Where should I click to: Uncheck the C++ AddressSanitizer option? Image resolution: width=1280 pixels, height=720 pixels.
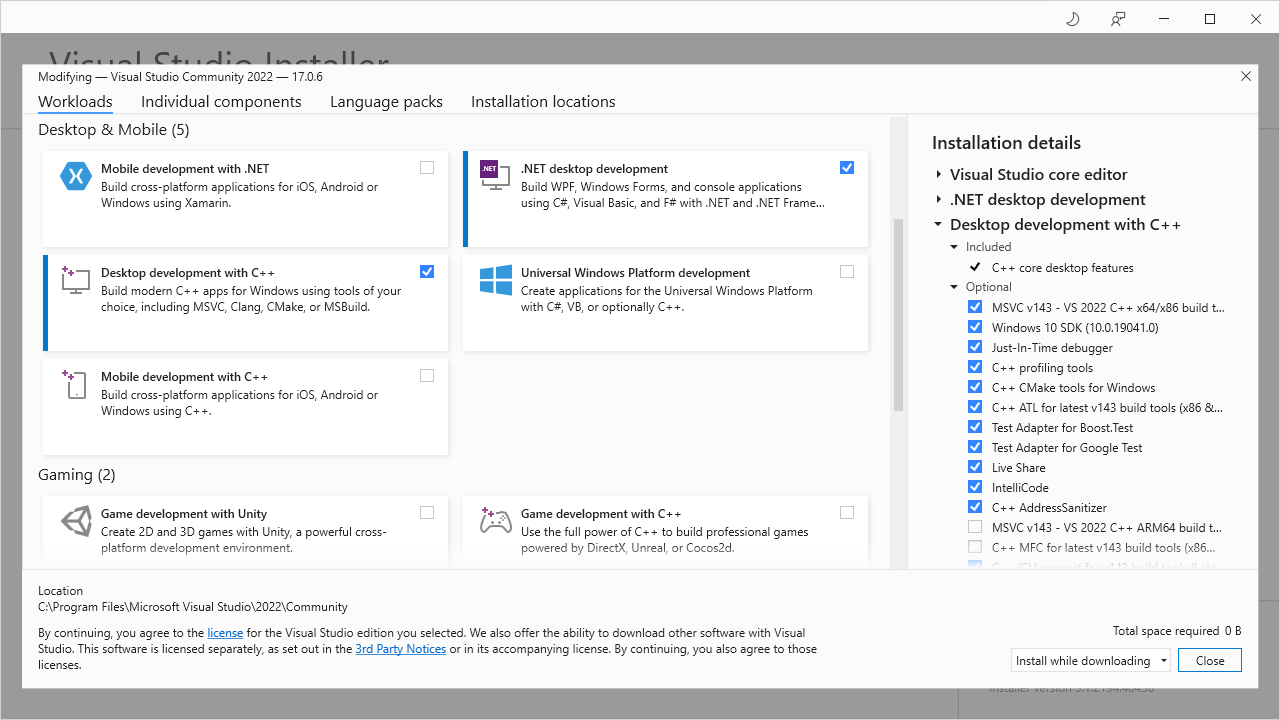[975, 507]
